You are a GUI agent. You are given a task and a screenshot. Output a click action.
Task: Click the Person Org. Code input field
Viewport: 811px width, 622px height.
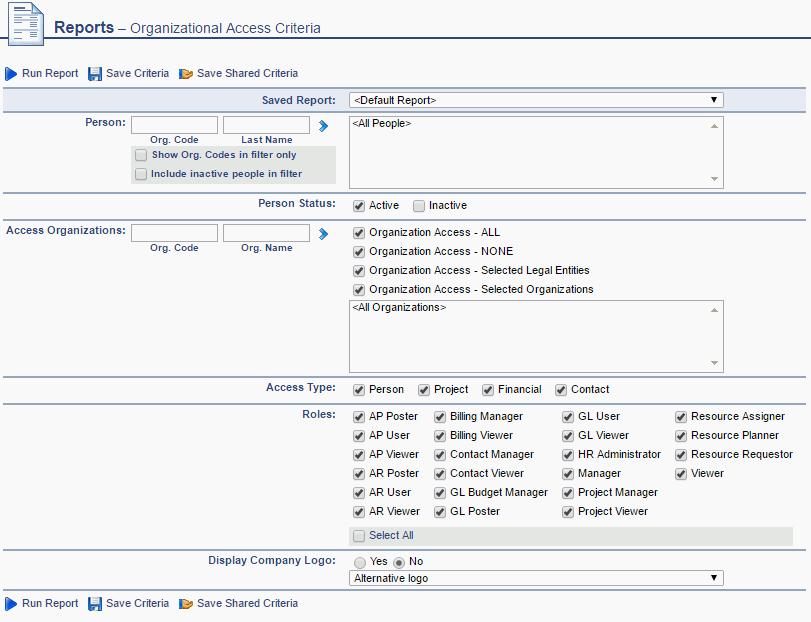[x=174, y=125]
